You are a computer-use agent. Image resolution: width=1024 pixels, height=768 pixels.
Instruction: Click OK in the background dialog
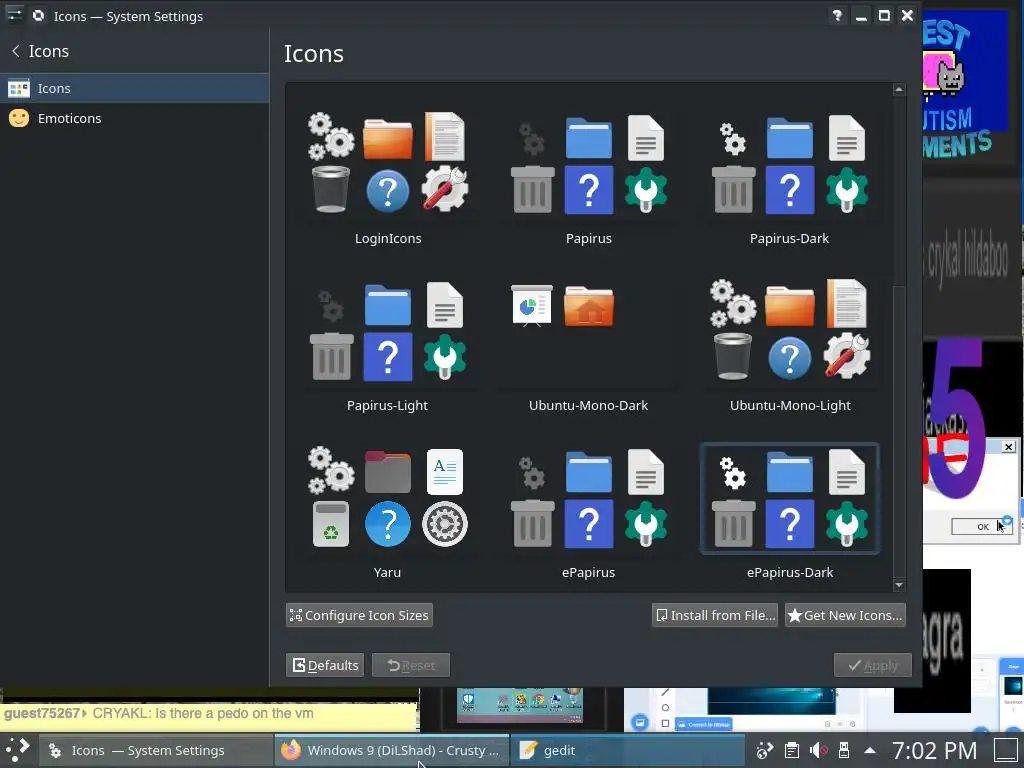point(982,526)
